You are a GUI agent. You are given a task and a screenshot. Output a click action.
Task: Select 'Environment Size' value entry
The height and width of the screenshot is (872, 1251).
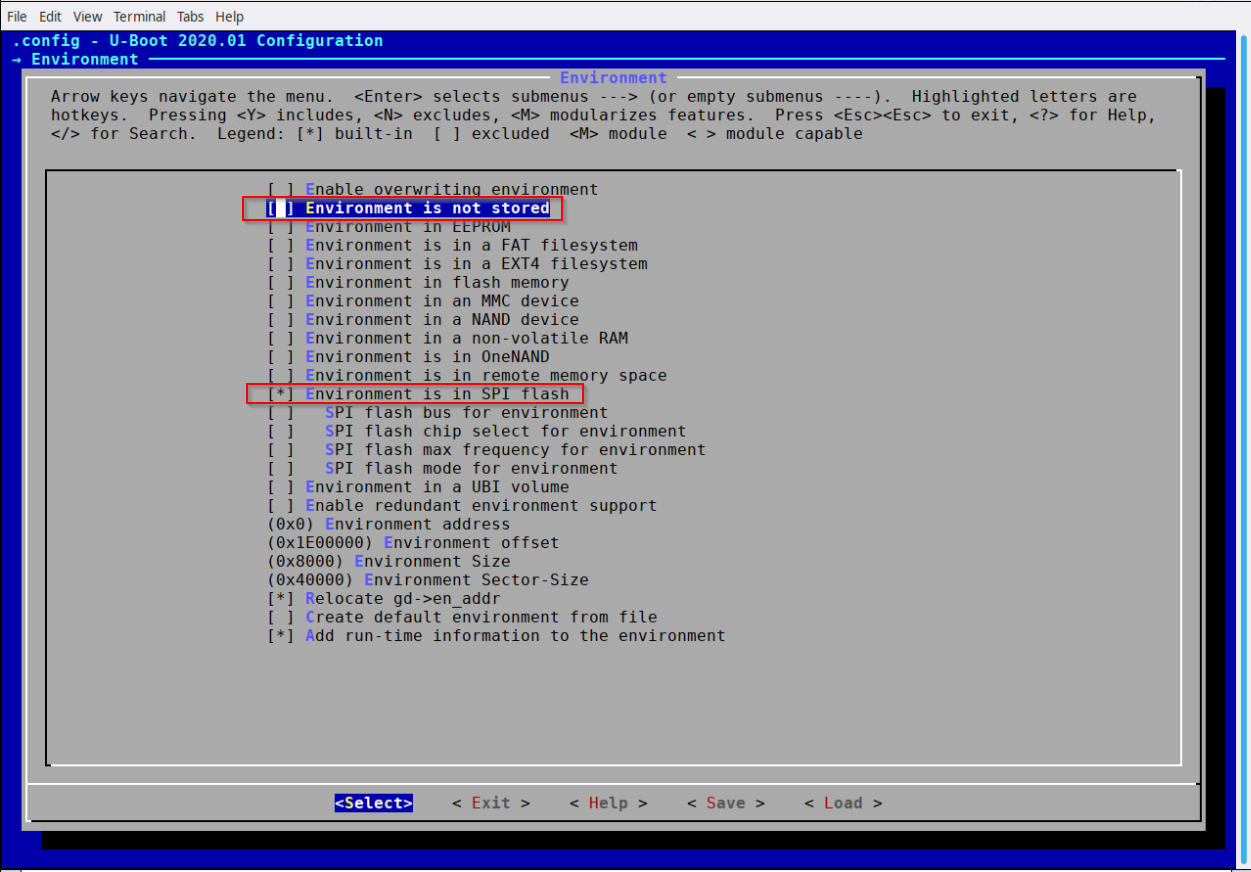pos(388,561)
